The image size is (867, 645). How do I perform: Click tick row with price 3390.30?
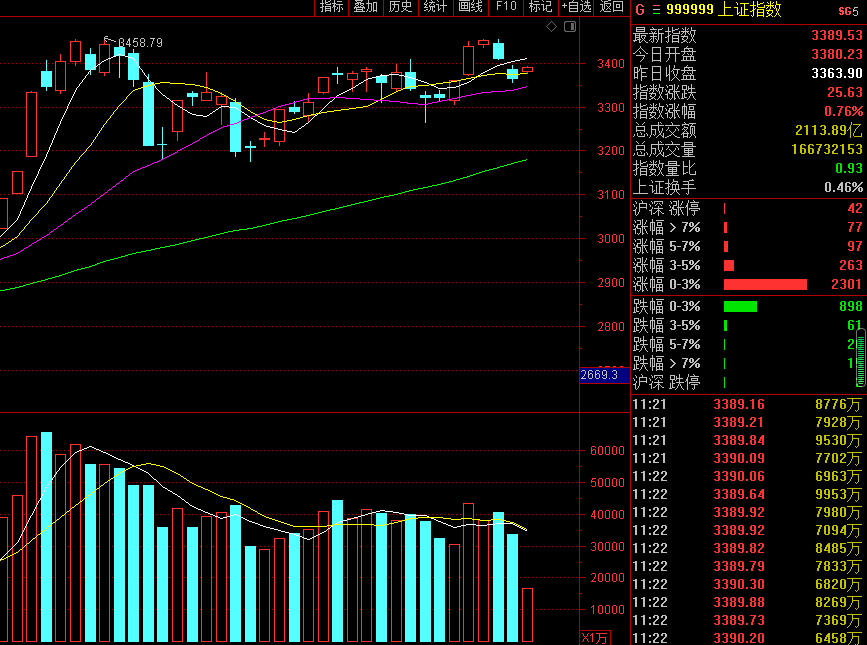[x=748, y=585]
